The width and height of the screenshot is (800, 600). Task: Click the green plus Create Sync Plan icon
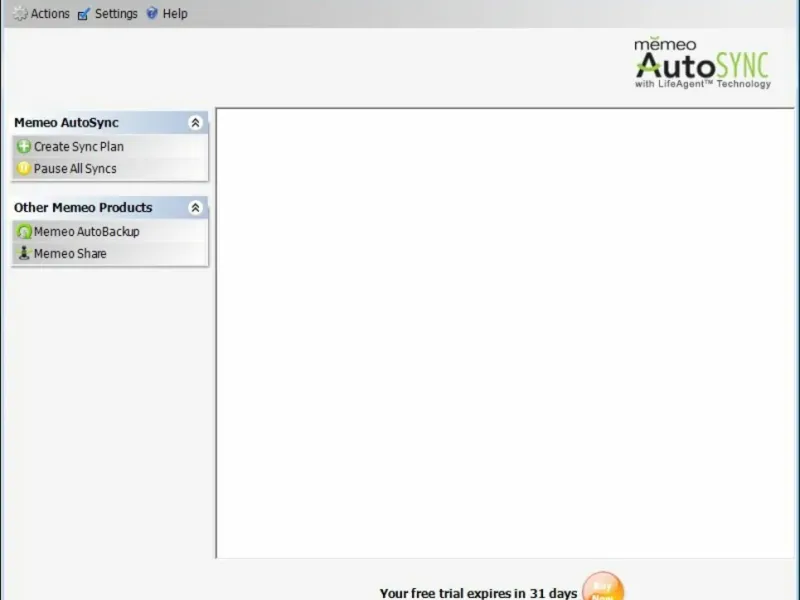coord(23,146)
